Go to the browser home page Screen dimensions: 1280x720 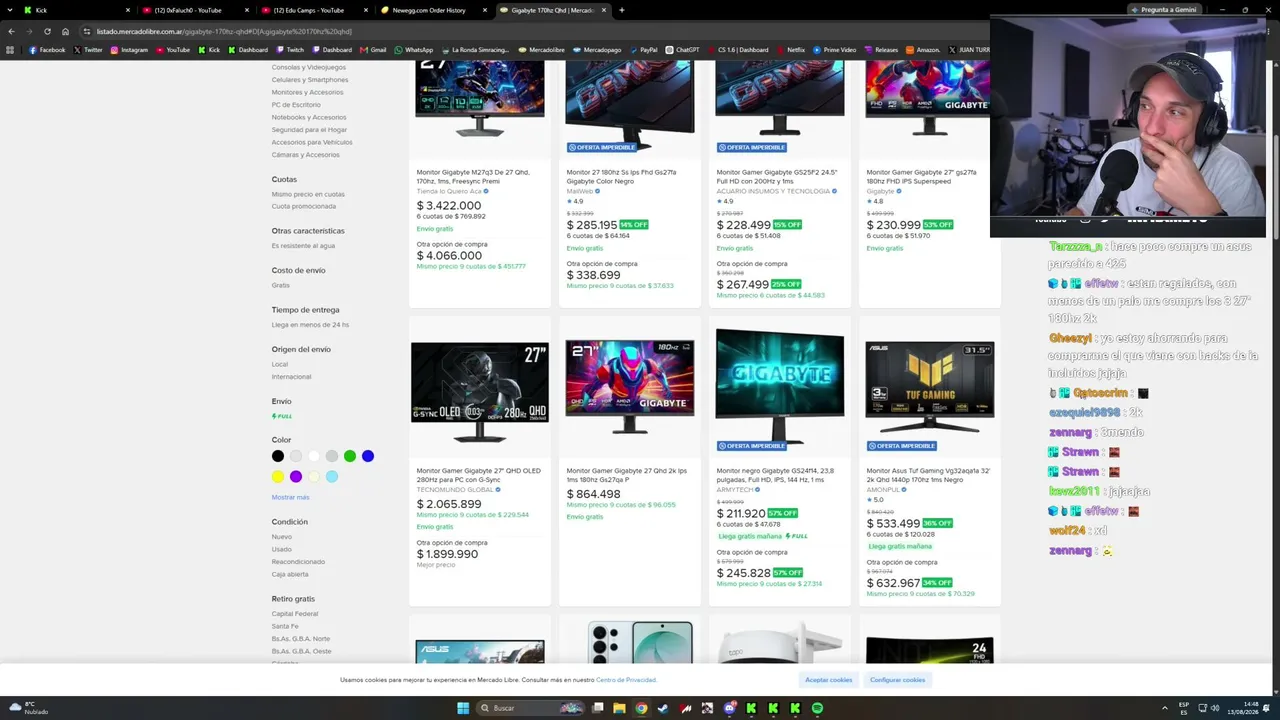(65, 31)
